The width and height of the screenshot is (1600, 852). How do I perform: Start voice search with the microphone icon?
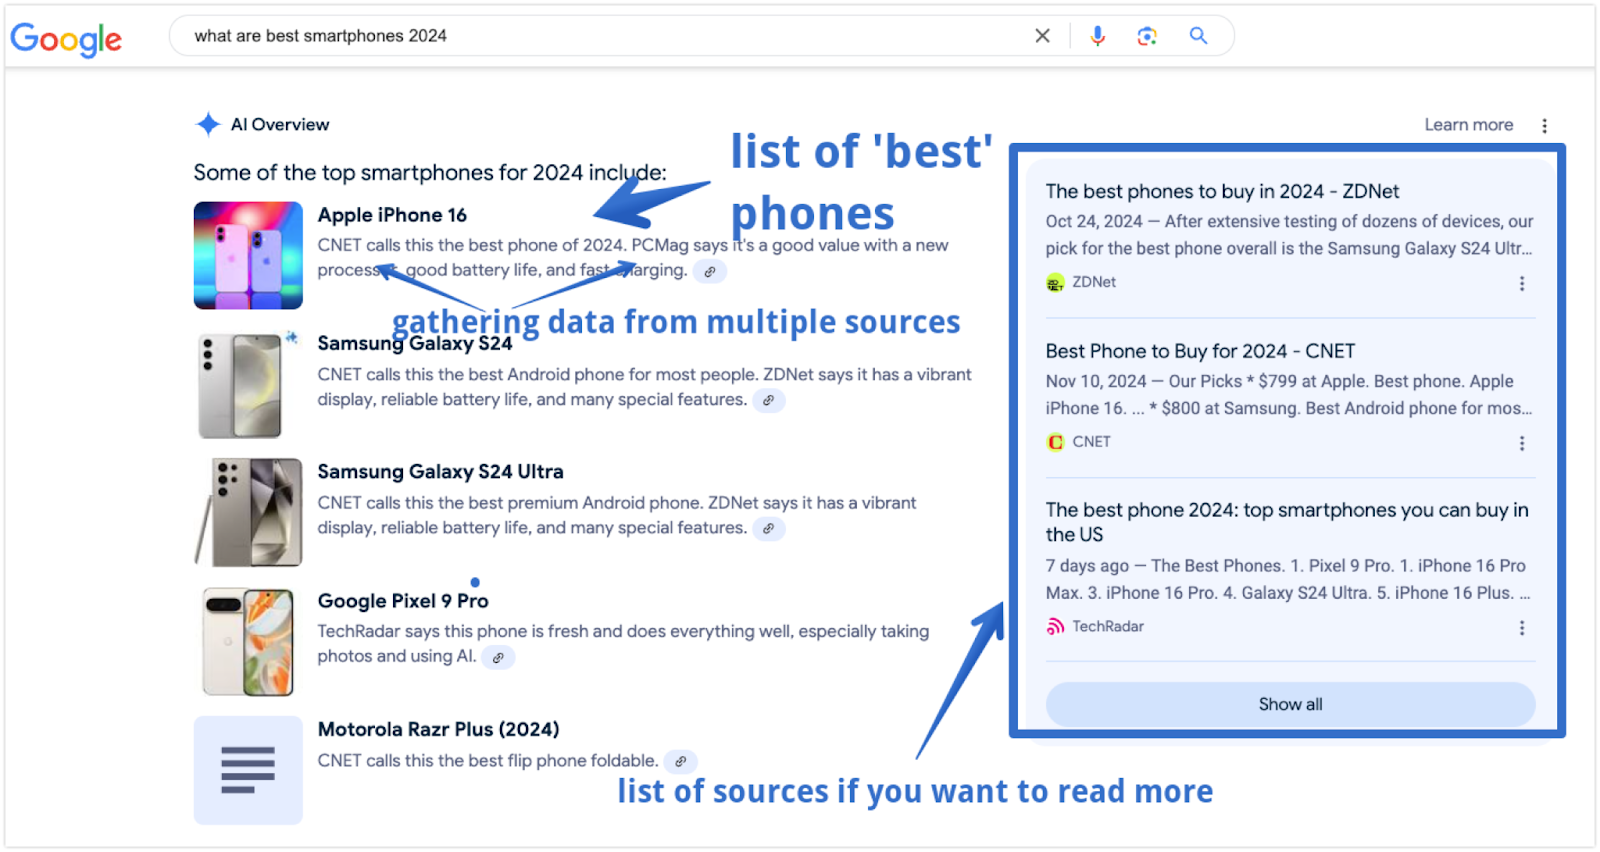pos(1097,36)
